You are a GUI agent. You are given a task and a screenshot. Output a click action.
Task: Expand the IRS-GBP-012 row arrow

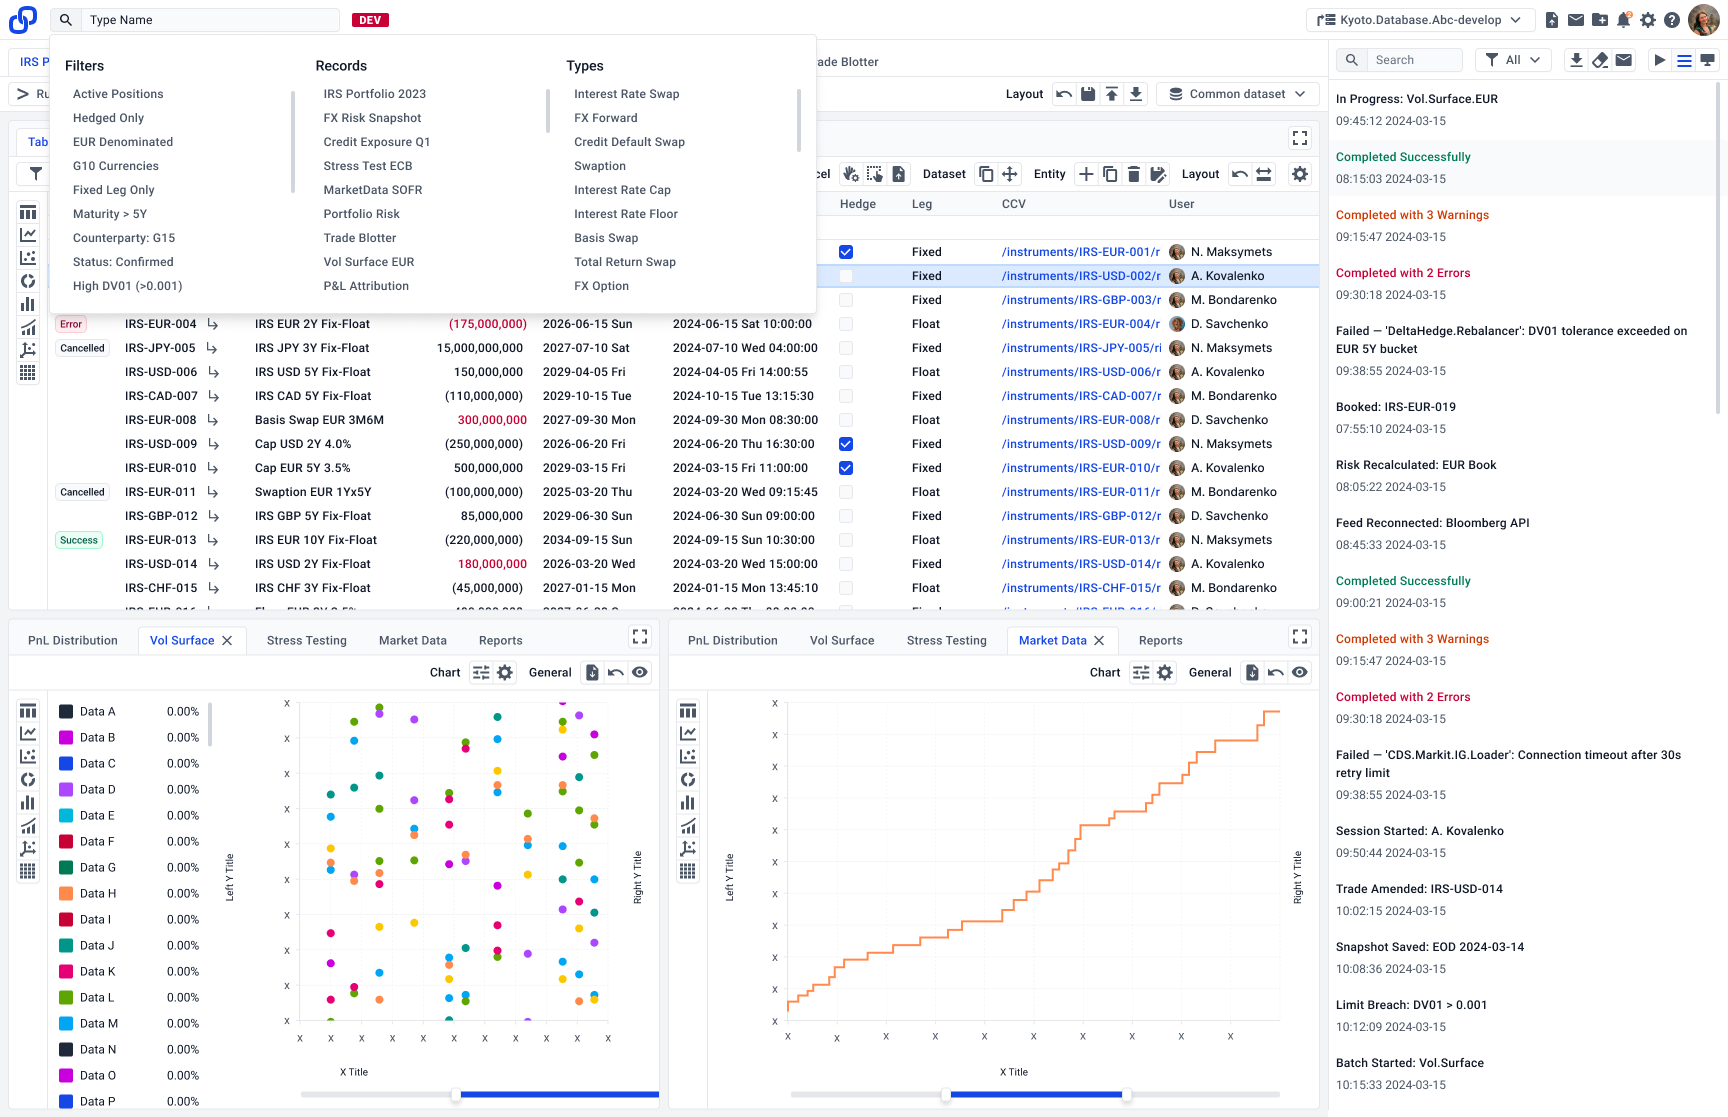click(x=213, y=516)
